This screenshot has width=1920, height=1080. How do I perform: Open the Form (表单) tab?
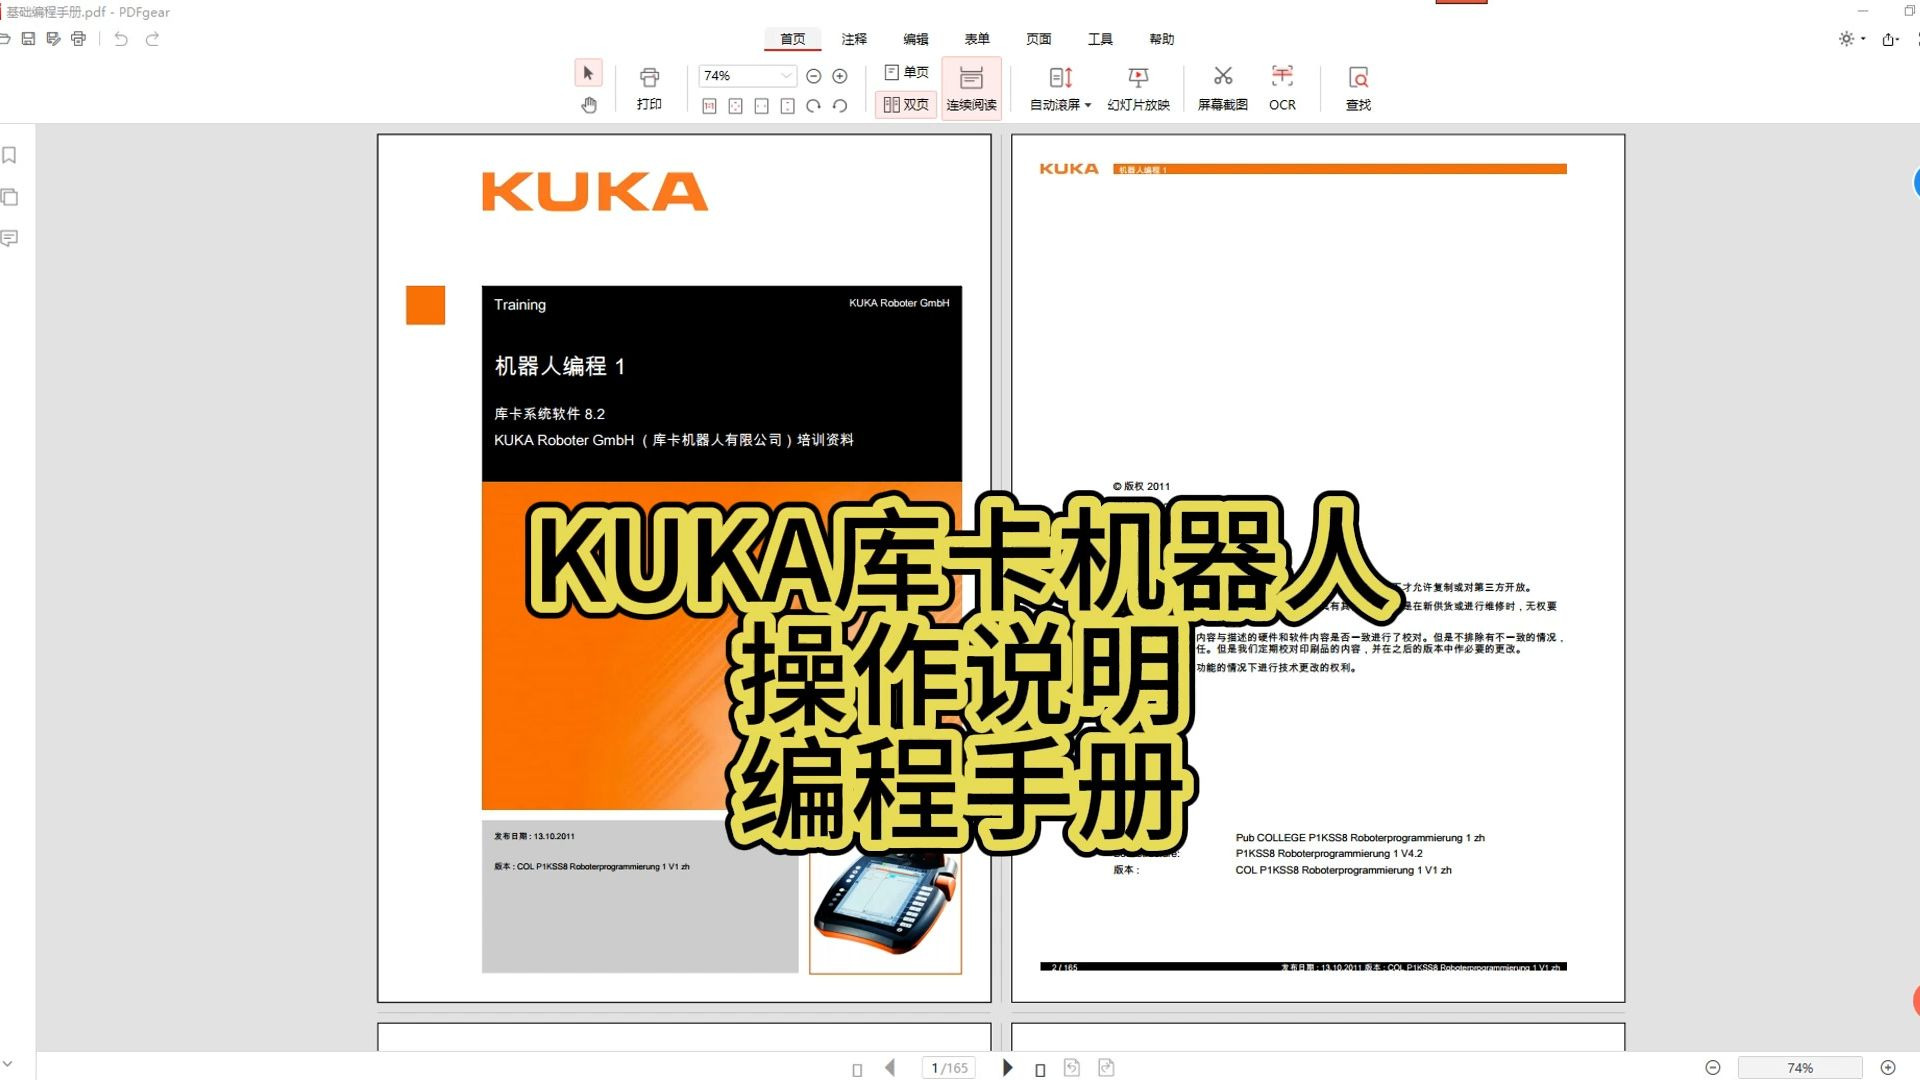[x=977, y=39]
